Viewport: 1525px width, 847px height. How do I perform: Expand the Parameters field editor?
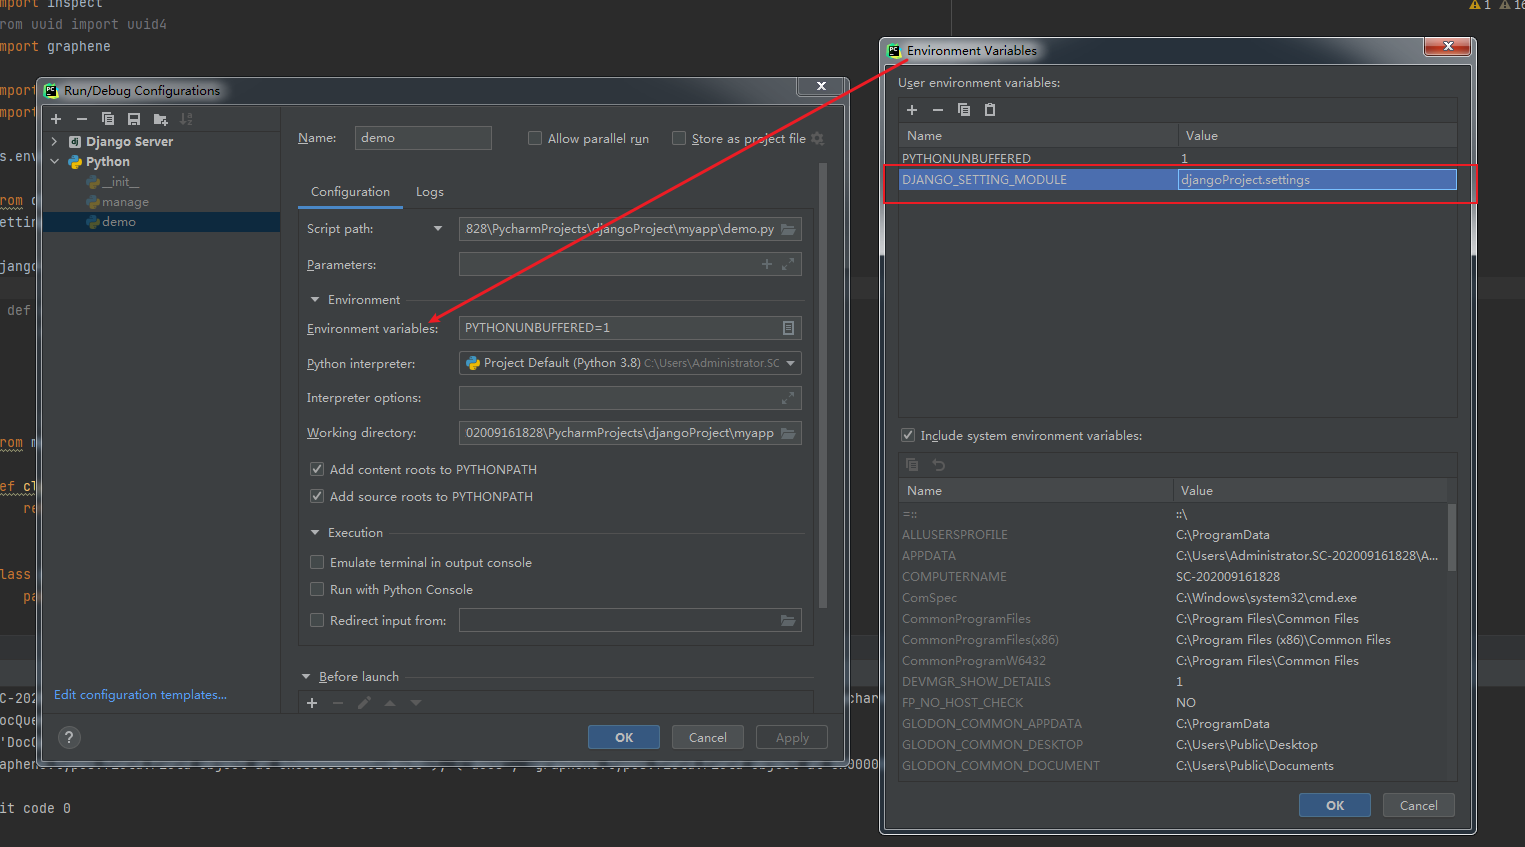click(788, 264)
